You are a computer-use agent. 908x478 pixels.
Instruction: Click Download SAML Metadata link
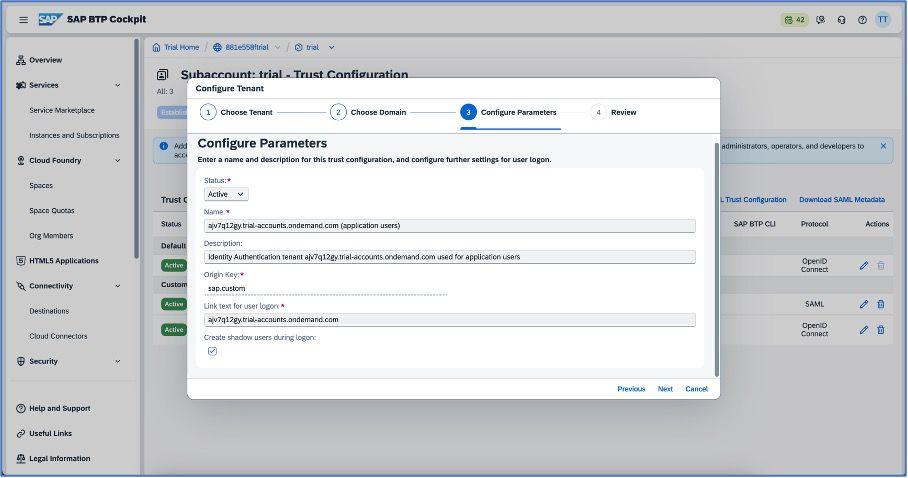point(841,199)
